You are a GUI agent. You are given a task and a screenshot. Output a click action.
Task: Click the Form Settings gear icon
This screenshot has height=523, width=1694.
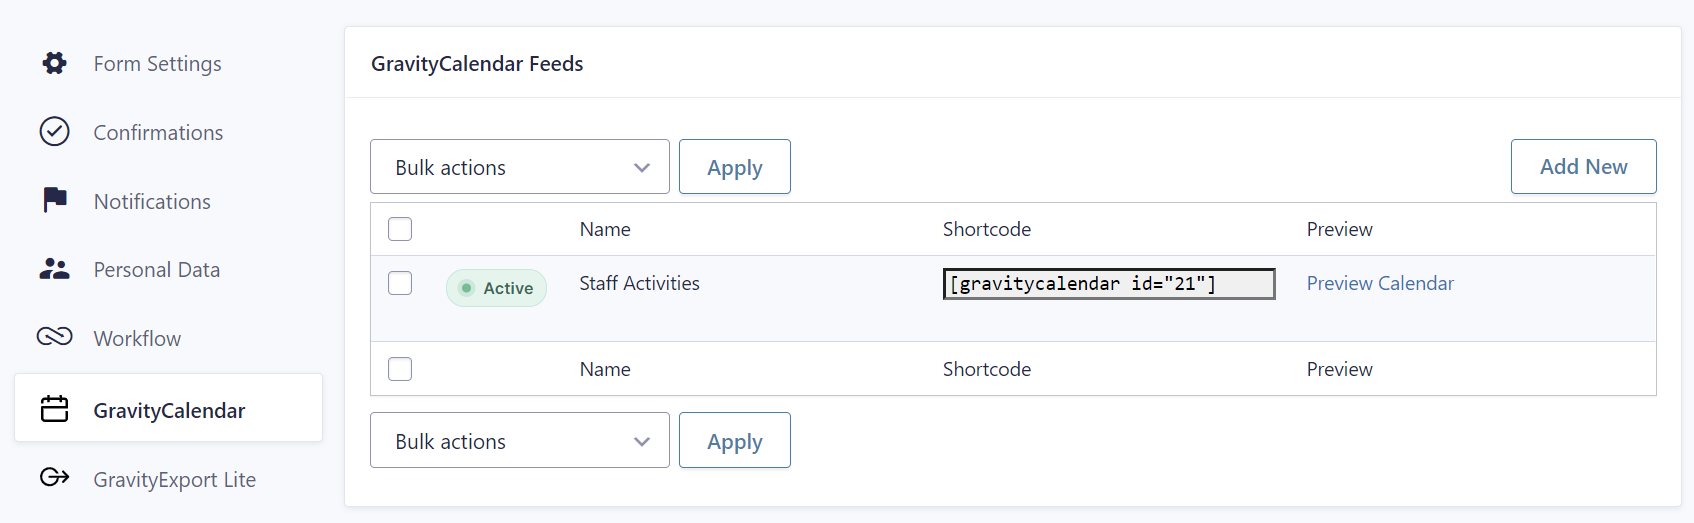tap(54, 63)
